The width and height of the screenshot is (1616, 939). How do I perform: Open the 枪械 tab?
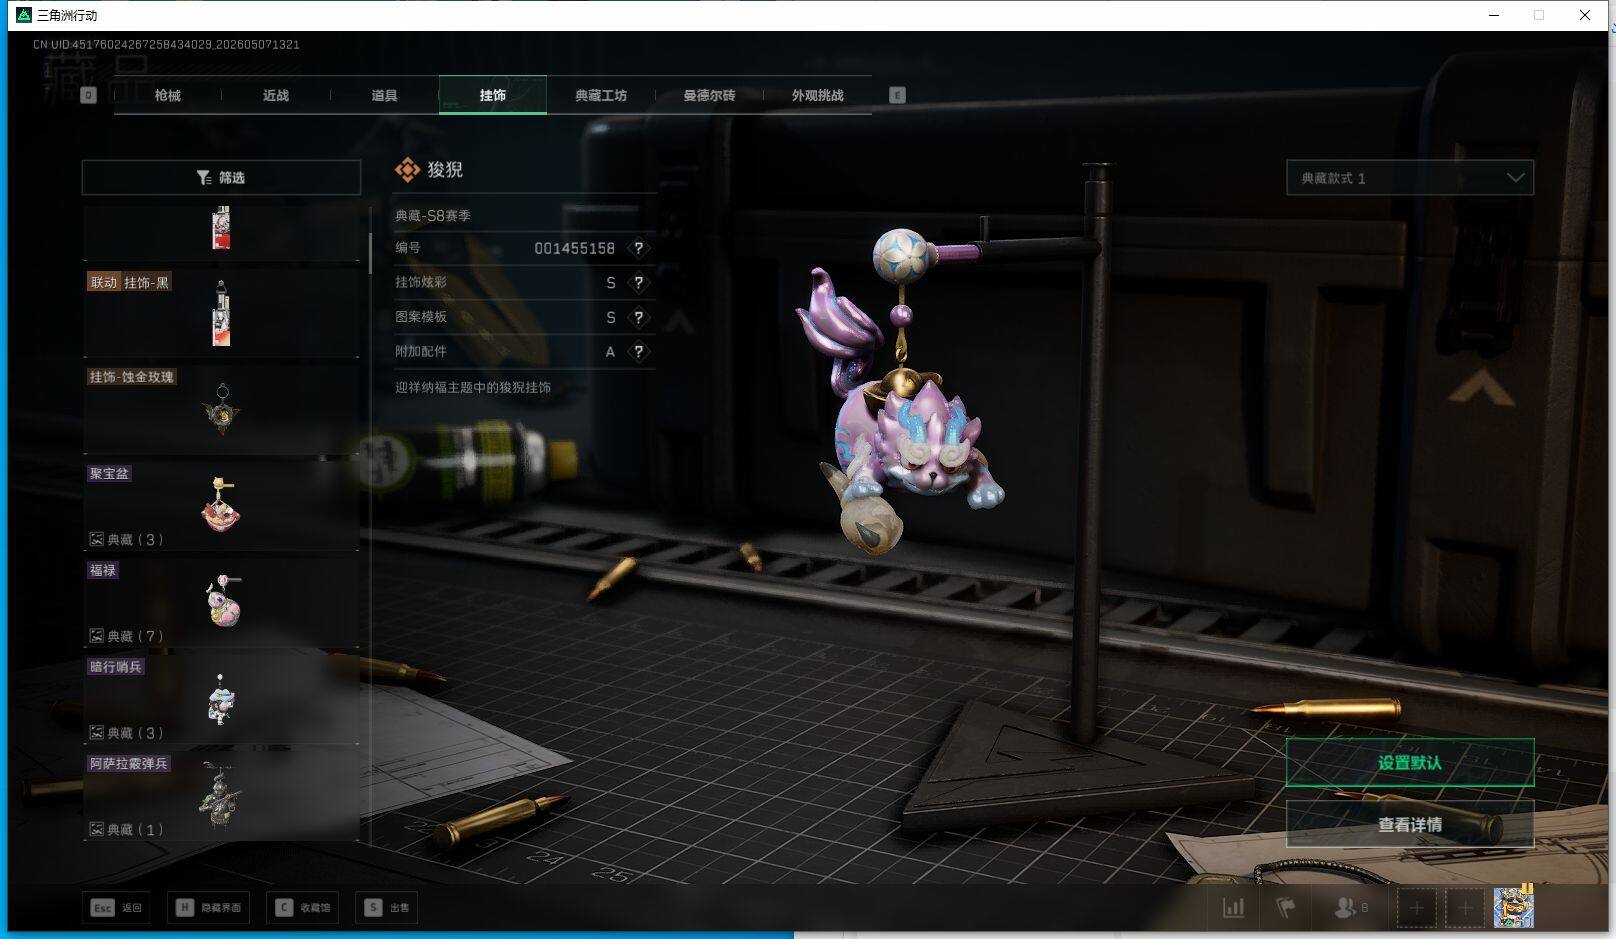click(167, 95)
